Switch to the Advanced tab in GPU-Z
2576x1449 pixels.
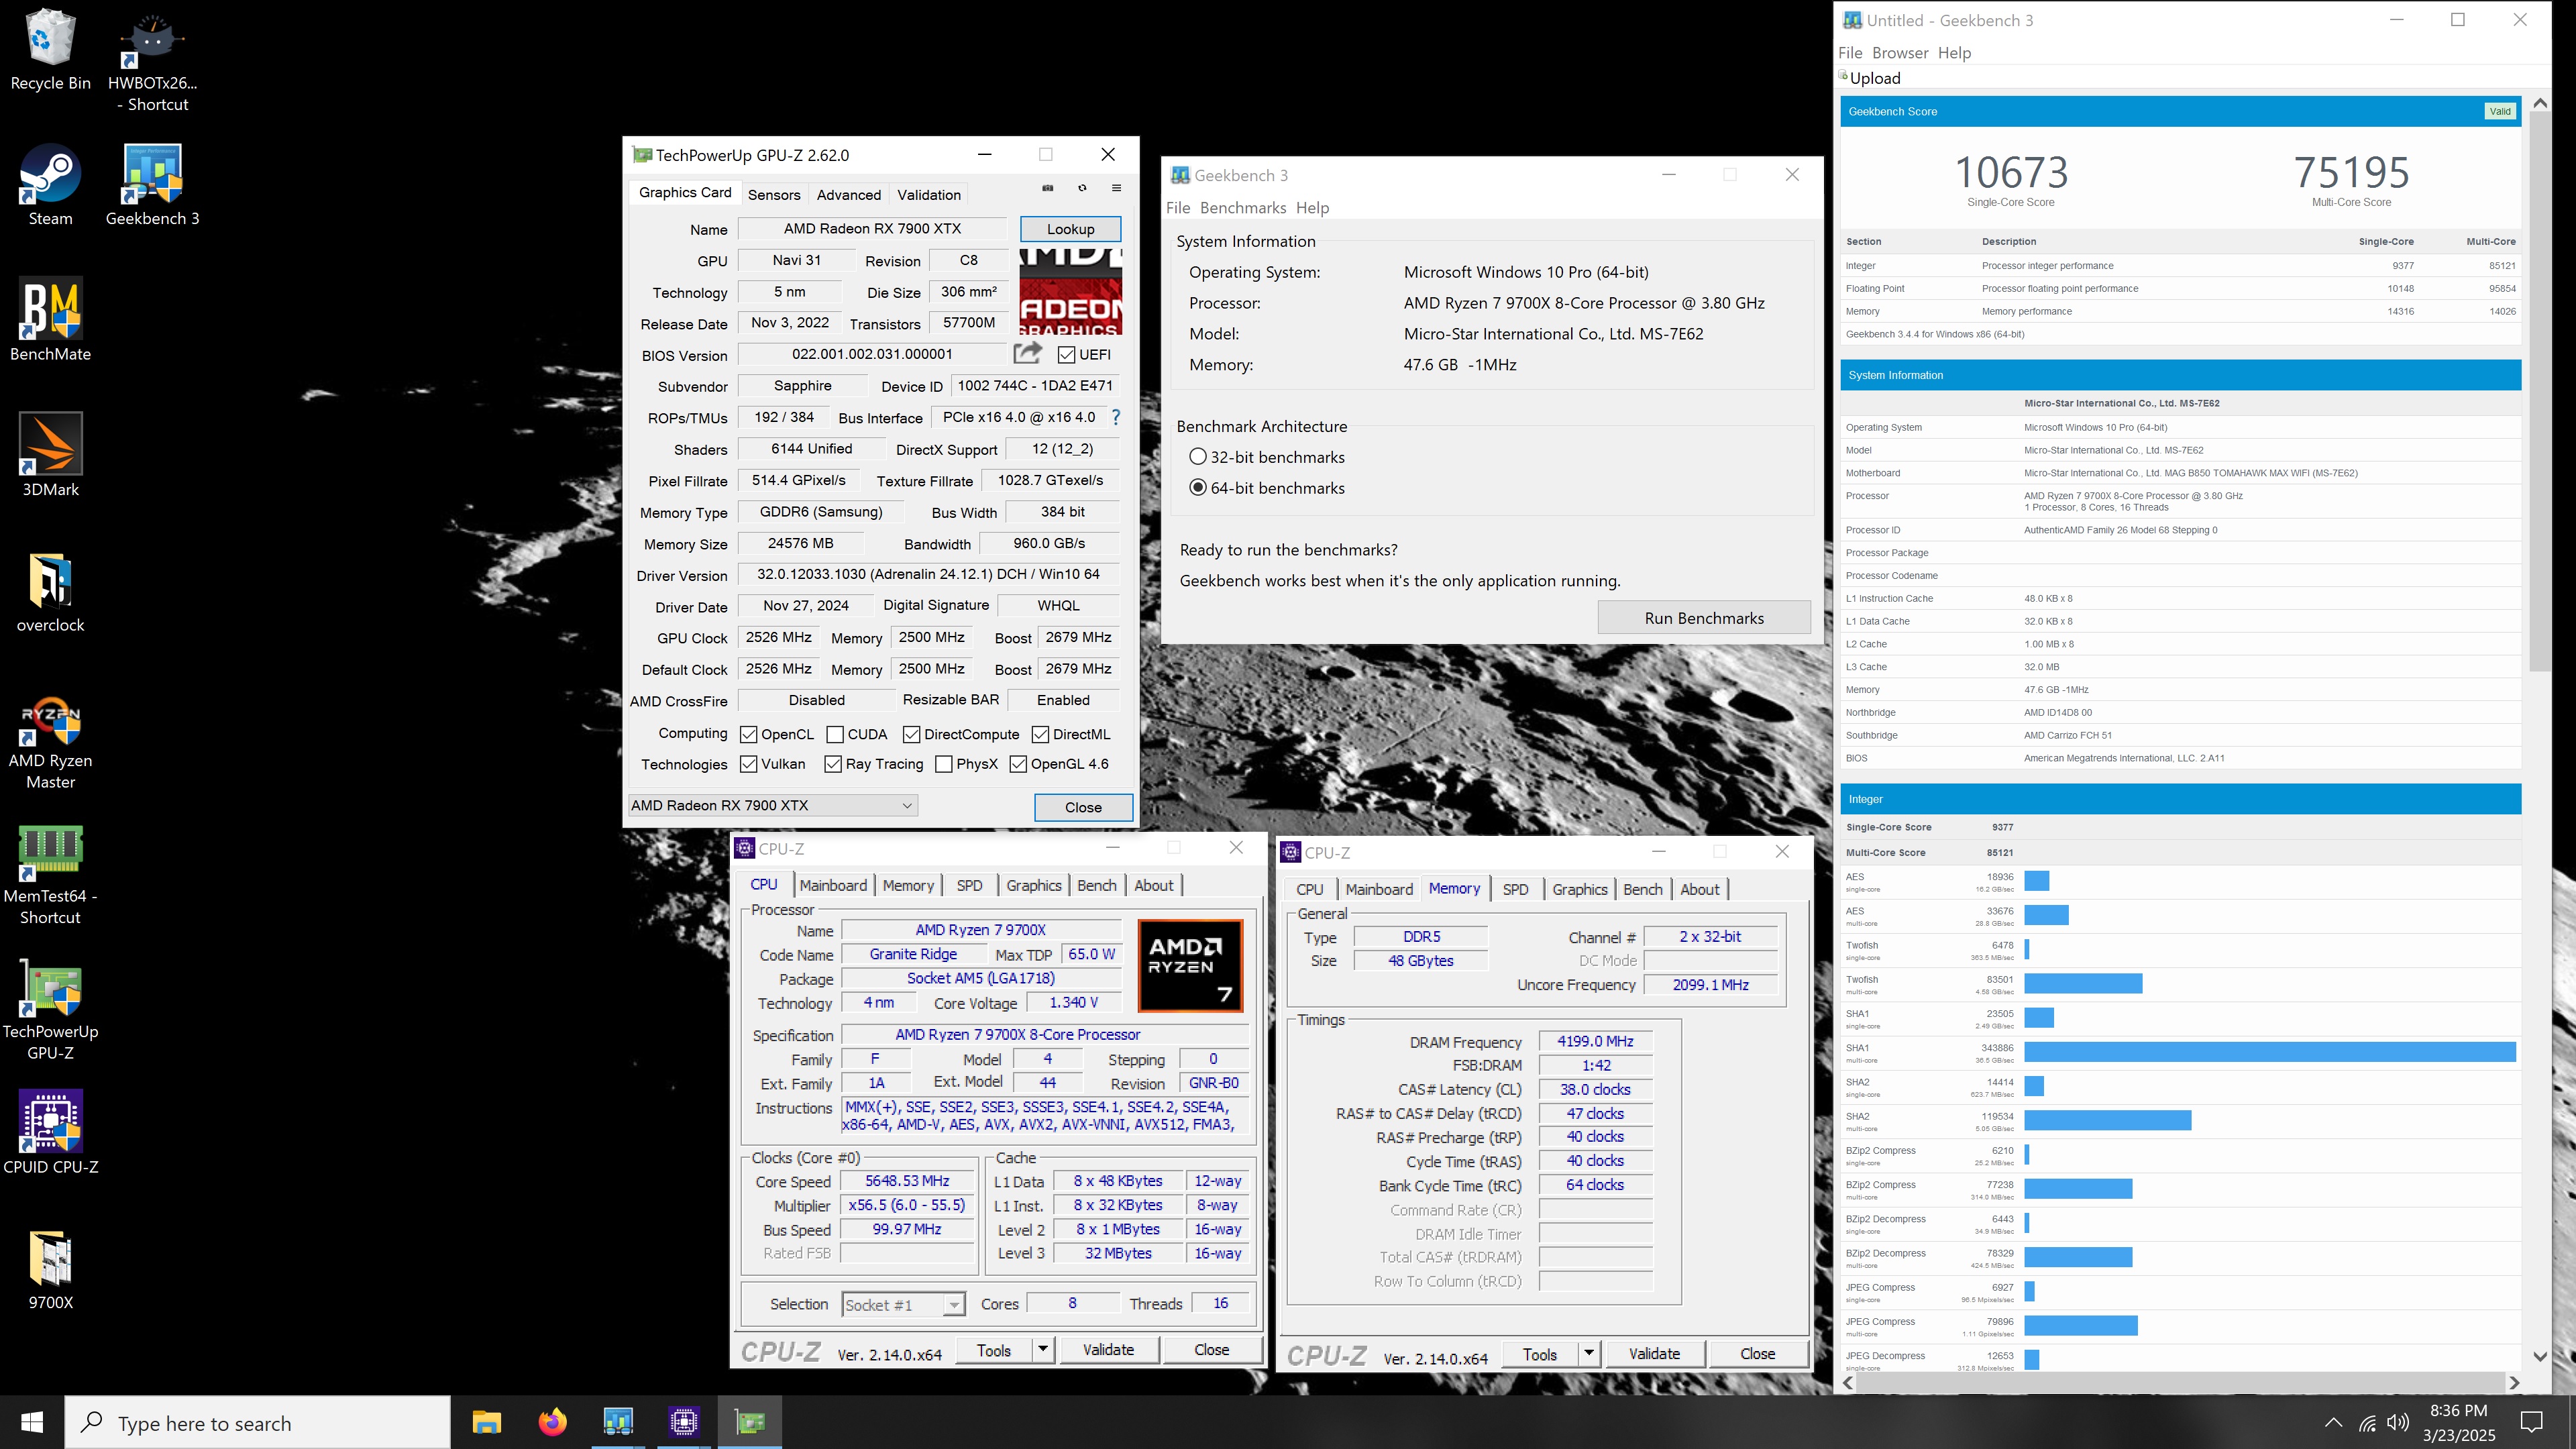(849, 195)
